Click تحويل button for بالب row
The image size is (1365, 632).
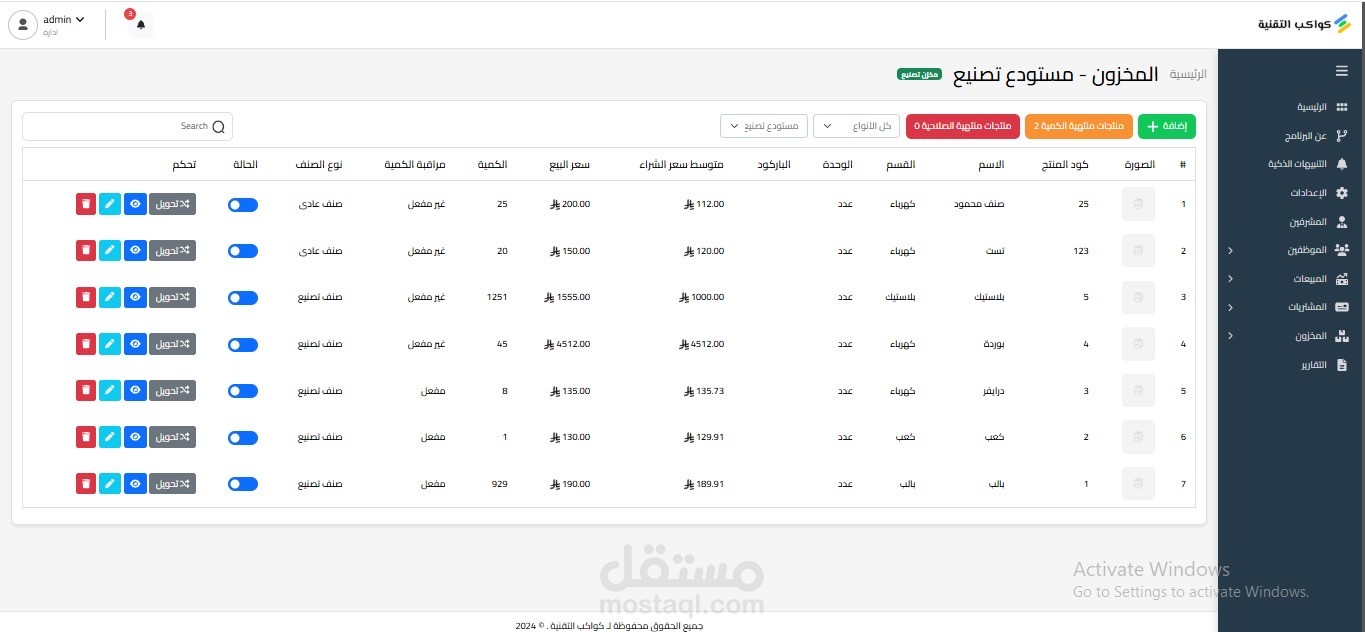coord(173,484)
